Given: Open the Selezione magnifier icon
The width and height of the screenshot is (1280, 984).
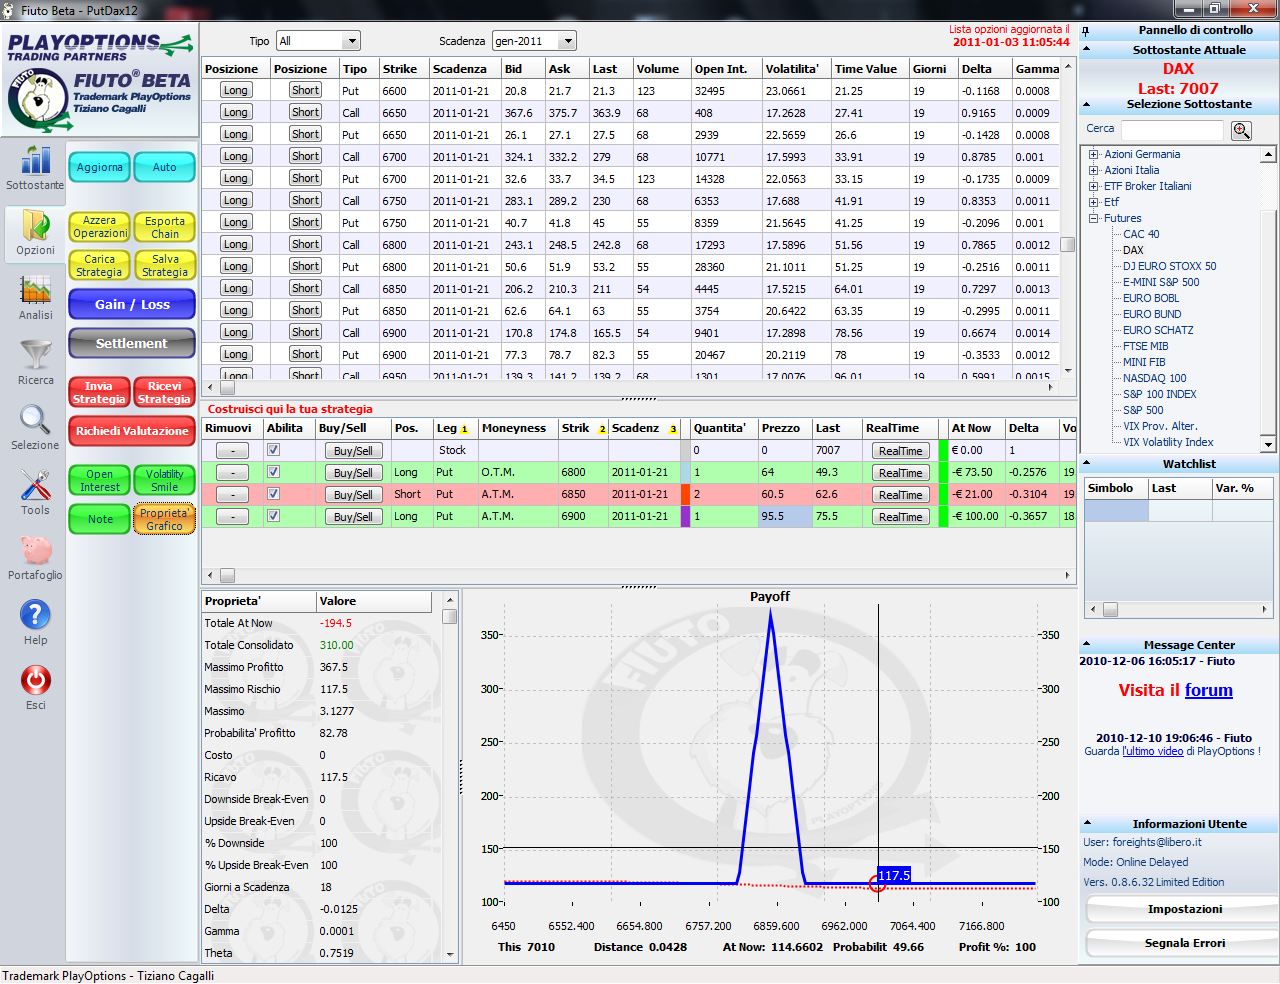Looking at the screenshot, I should (35, 420).
